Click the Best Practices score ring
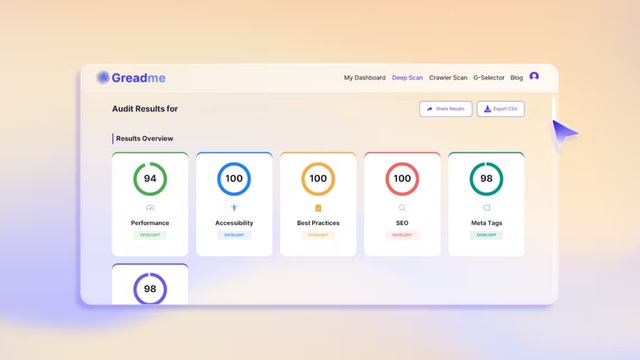 tap(318, 179)
